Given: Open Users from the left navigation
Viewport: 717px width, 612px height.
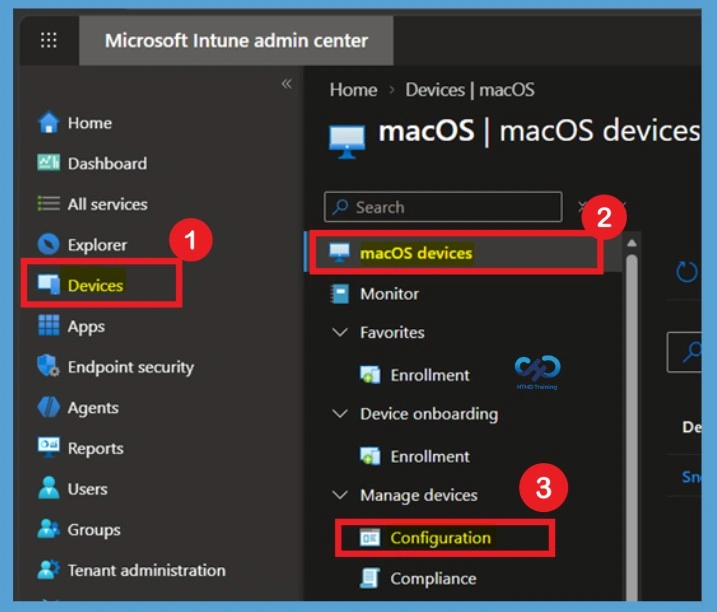Looking at the screenshot, I should click(x=87, y=489).
